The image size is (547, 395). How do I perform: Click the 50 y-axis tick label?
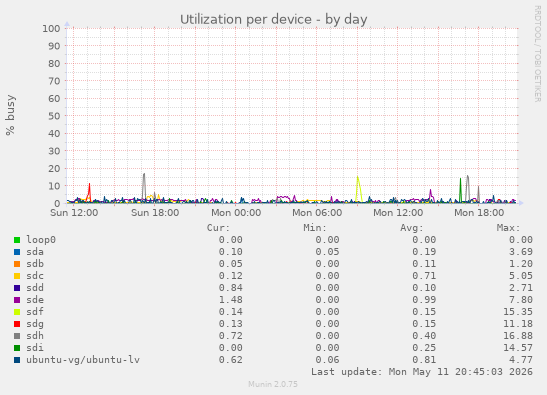pyautogui.click(x=54, y=116)
